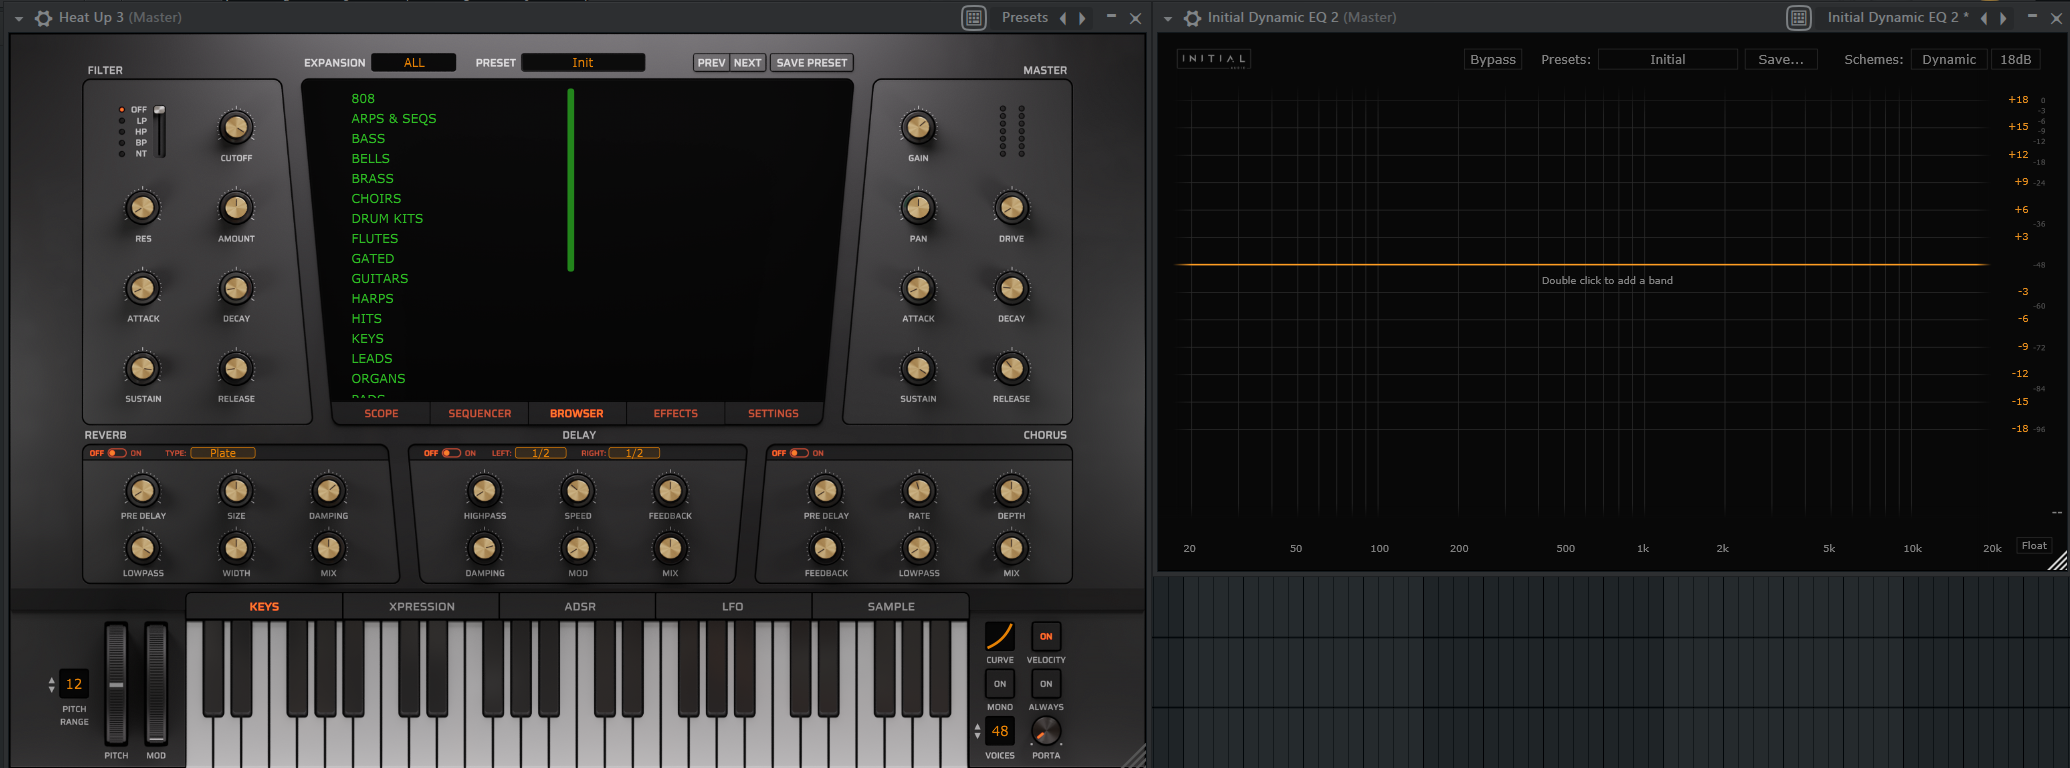Toggle the MONO ON button

point(1000,684)
